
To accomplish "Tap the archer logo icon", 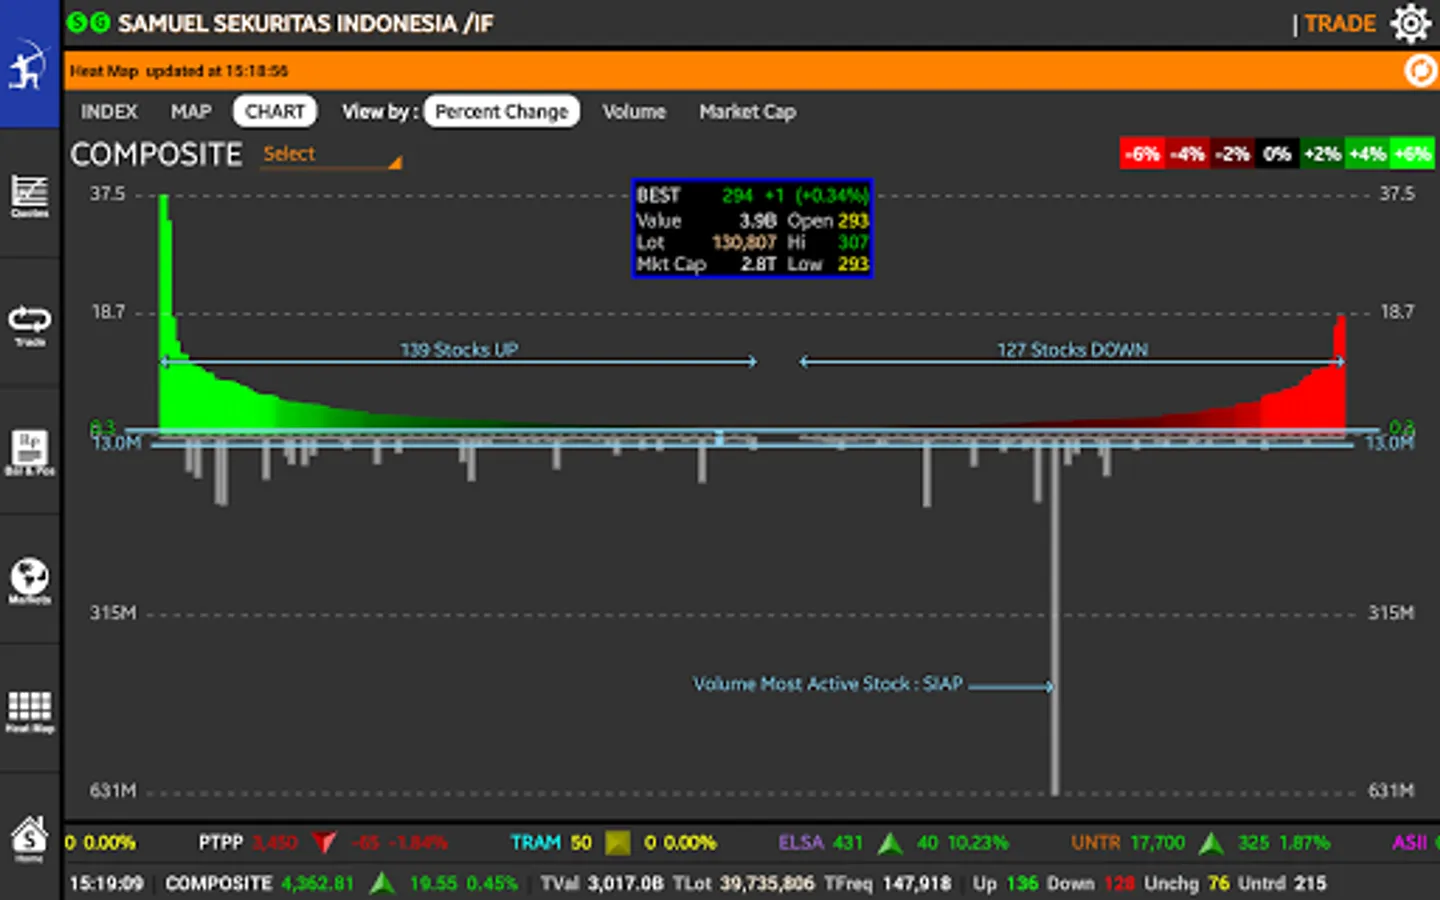I will [29, 64].
